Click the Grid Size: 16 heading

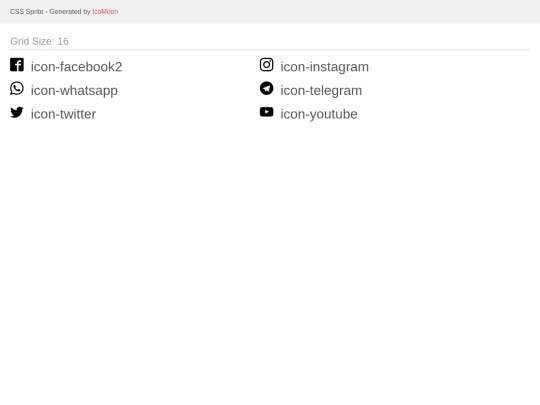click(x=39, y=41)
